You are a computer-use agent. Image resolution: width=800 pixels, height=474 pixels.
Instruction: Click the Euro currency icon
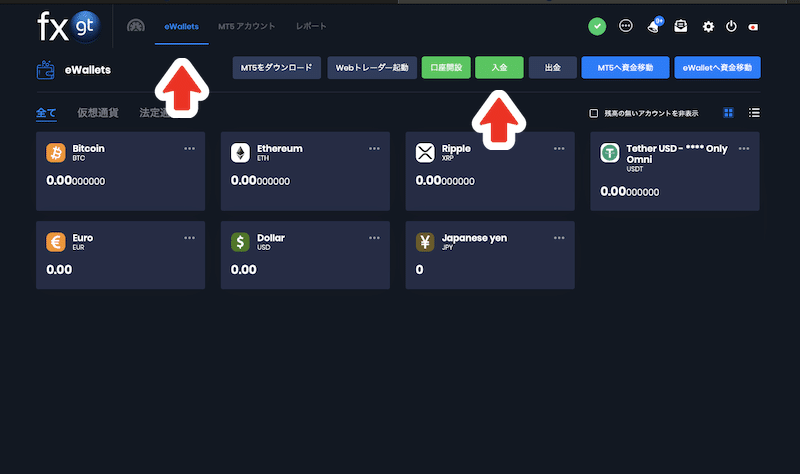point(56,242)
